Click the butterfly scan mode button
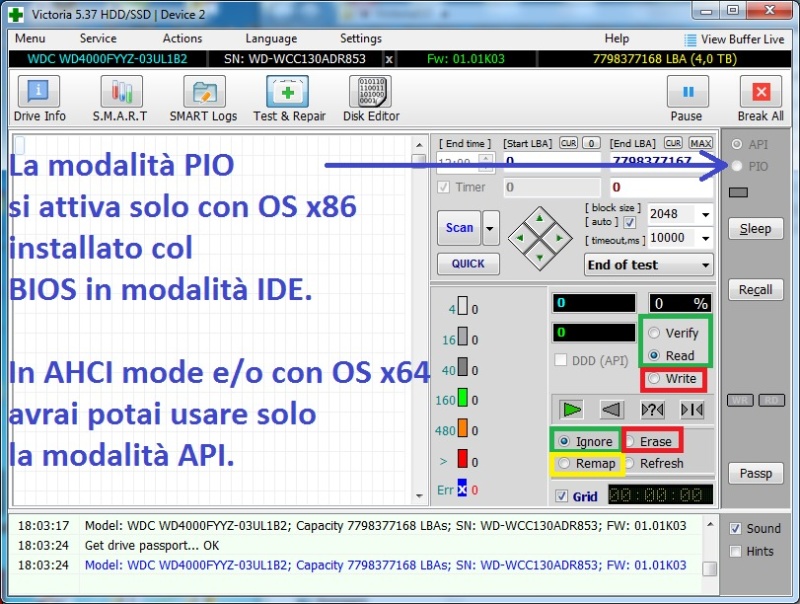This screenshot has width=800, height=604. [692, 409]
